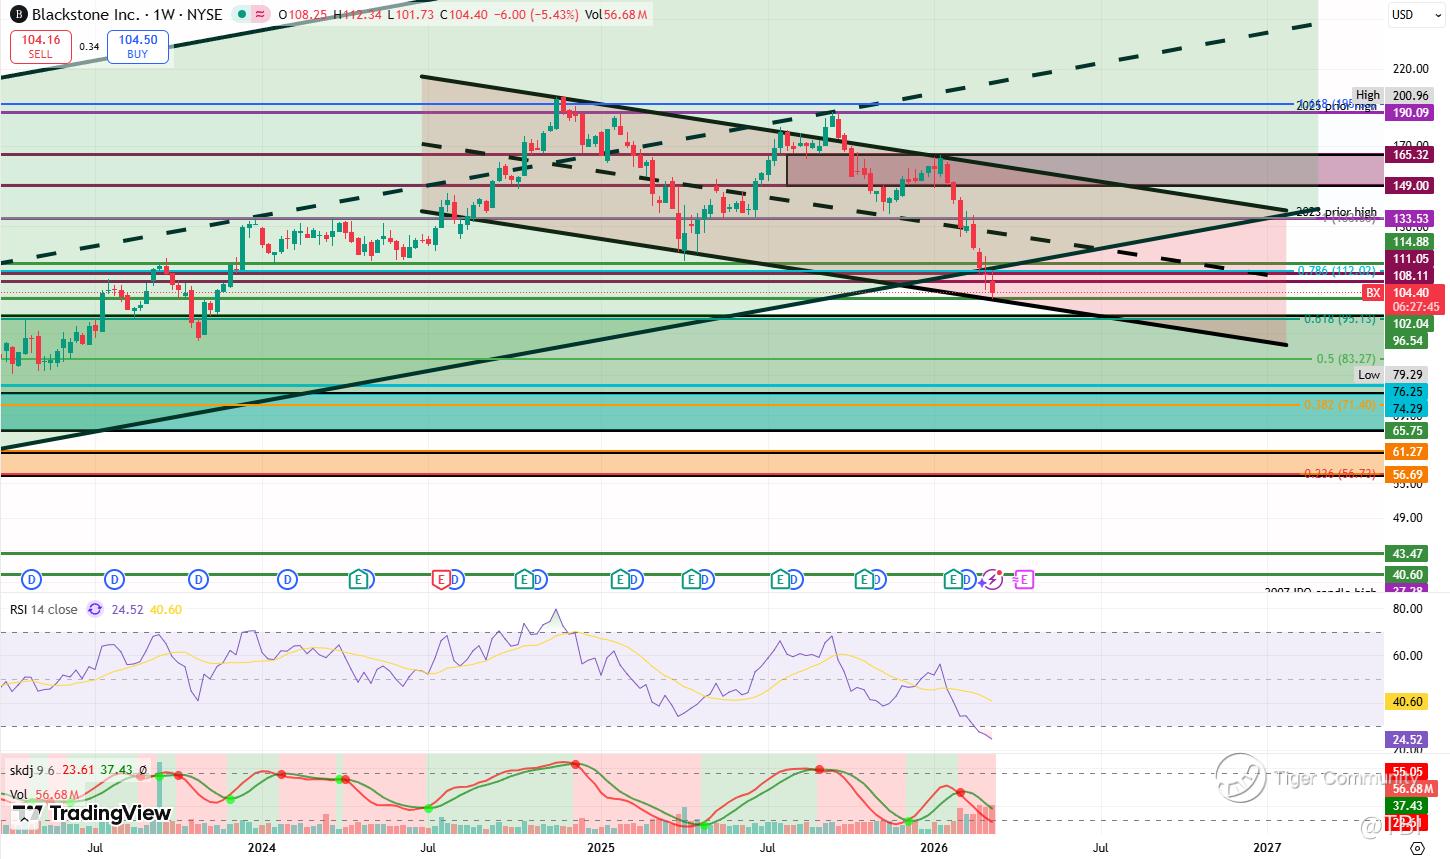Click the BX ticker tag on the price axis

[x=1373, y=292]
